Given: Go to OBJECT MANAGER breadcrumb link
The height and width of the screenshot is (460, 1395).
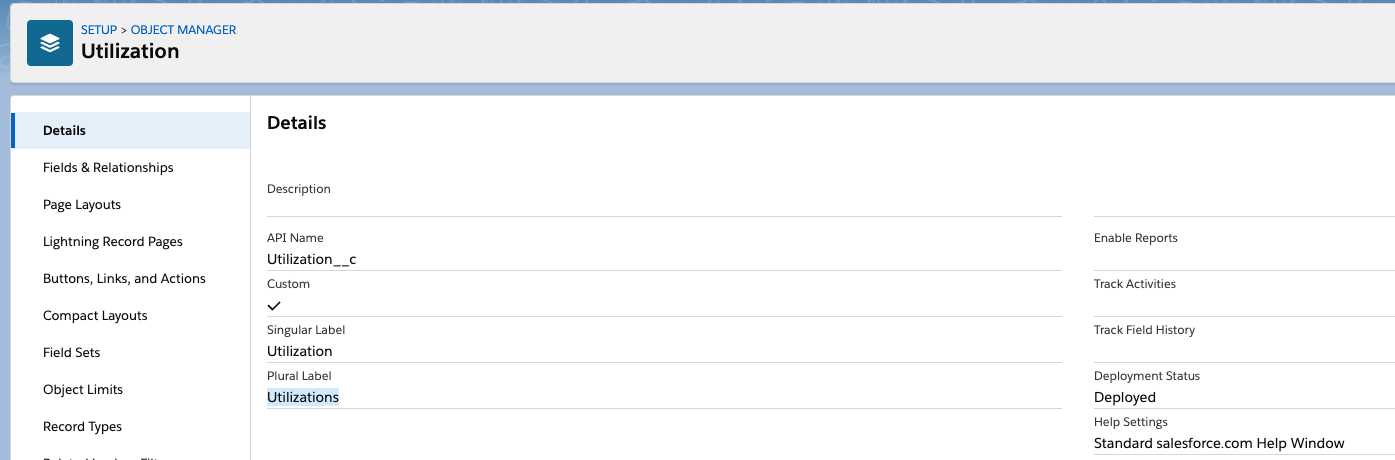Looking at the screenshot, I should (183, 30).
